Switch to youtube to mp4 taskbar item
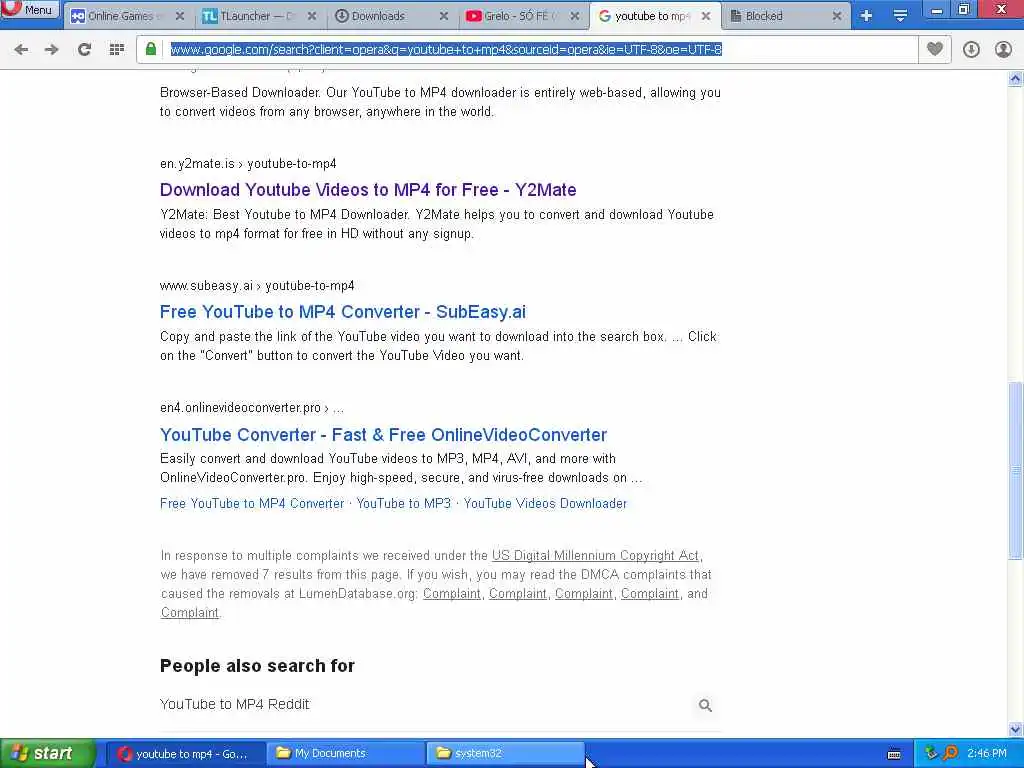This screenshot has height=768, width=1024. coord(185,754)
